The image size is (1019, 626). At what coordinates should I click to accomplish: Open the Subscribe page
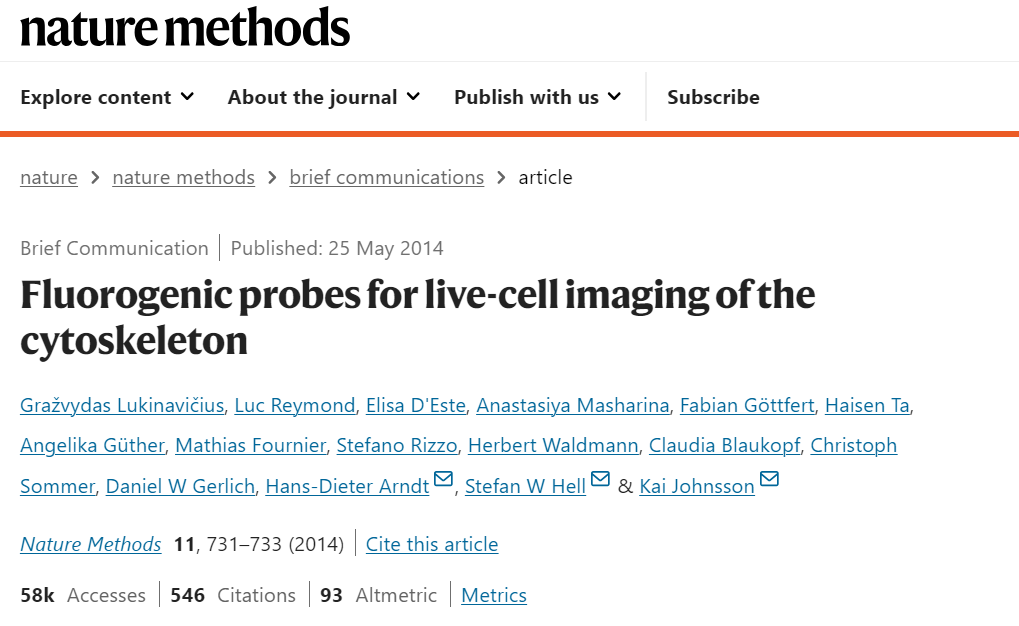(713, 97)
